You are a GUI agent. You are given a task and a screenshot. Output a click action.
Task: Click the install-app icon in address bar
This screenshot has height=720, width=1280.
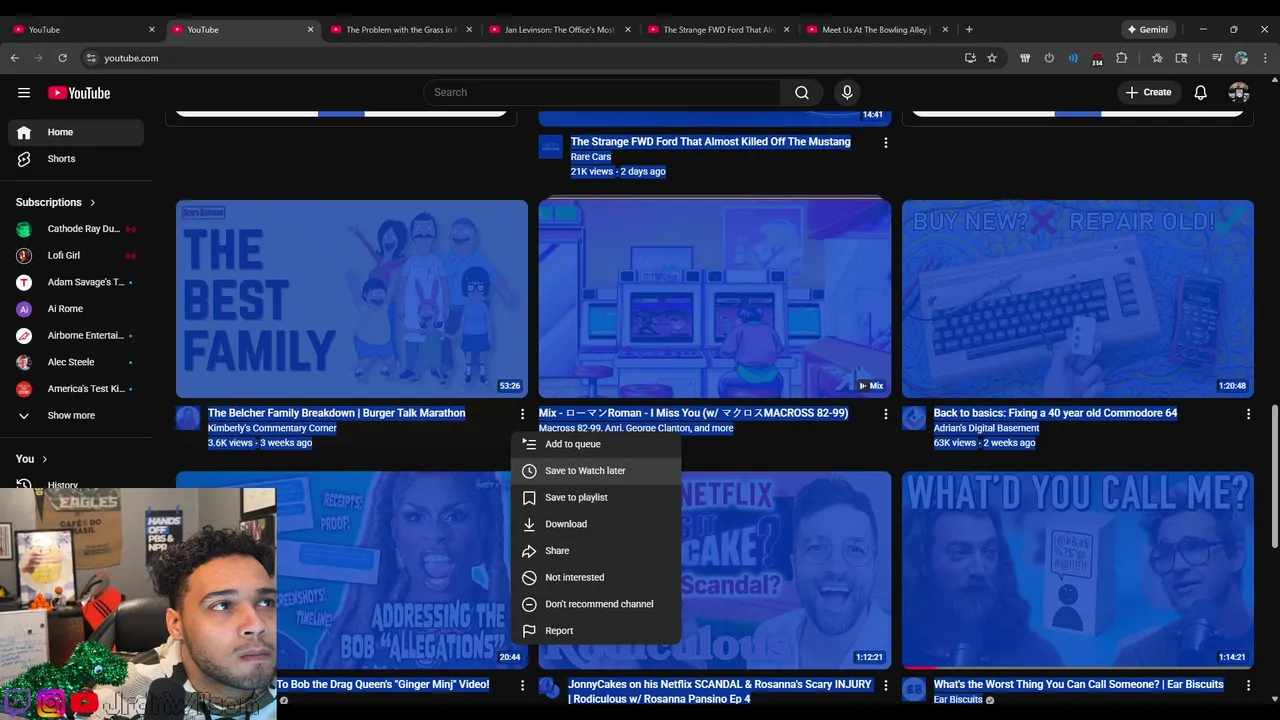click(x=970, y=58)
